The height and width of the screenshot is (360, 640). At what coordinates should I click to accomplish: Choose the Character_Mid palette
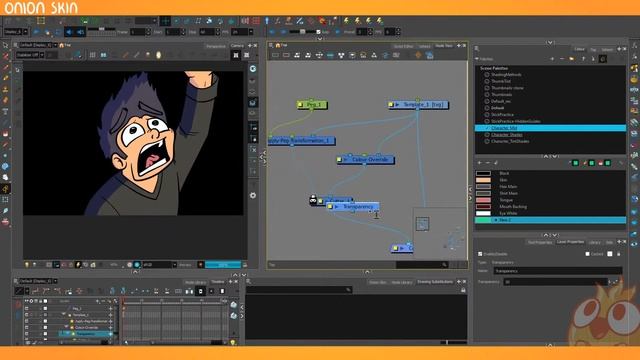[x=550, y=128]
